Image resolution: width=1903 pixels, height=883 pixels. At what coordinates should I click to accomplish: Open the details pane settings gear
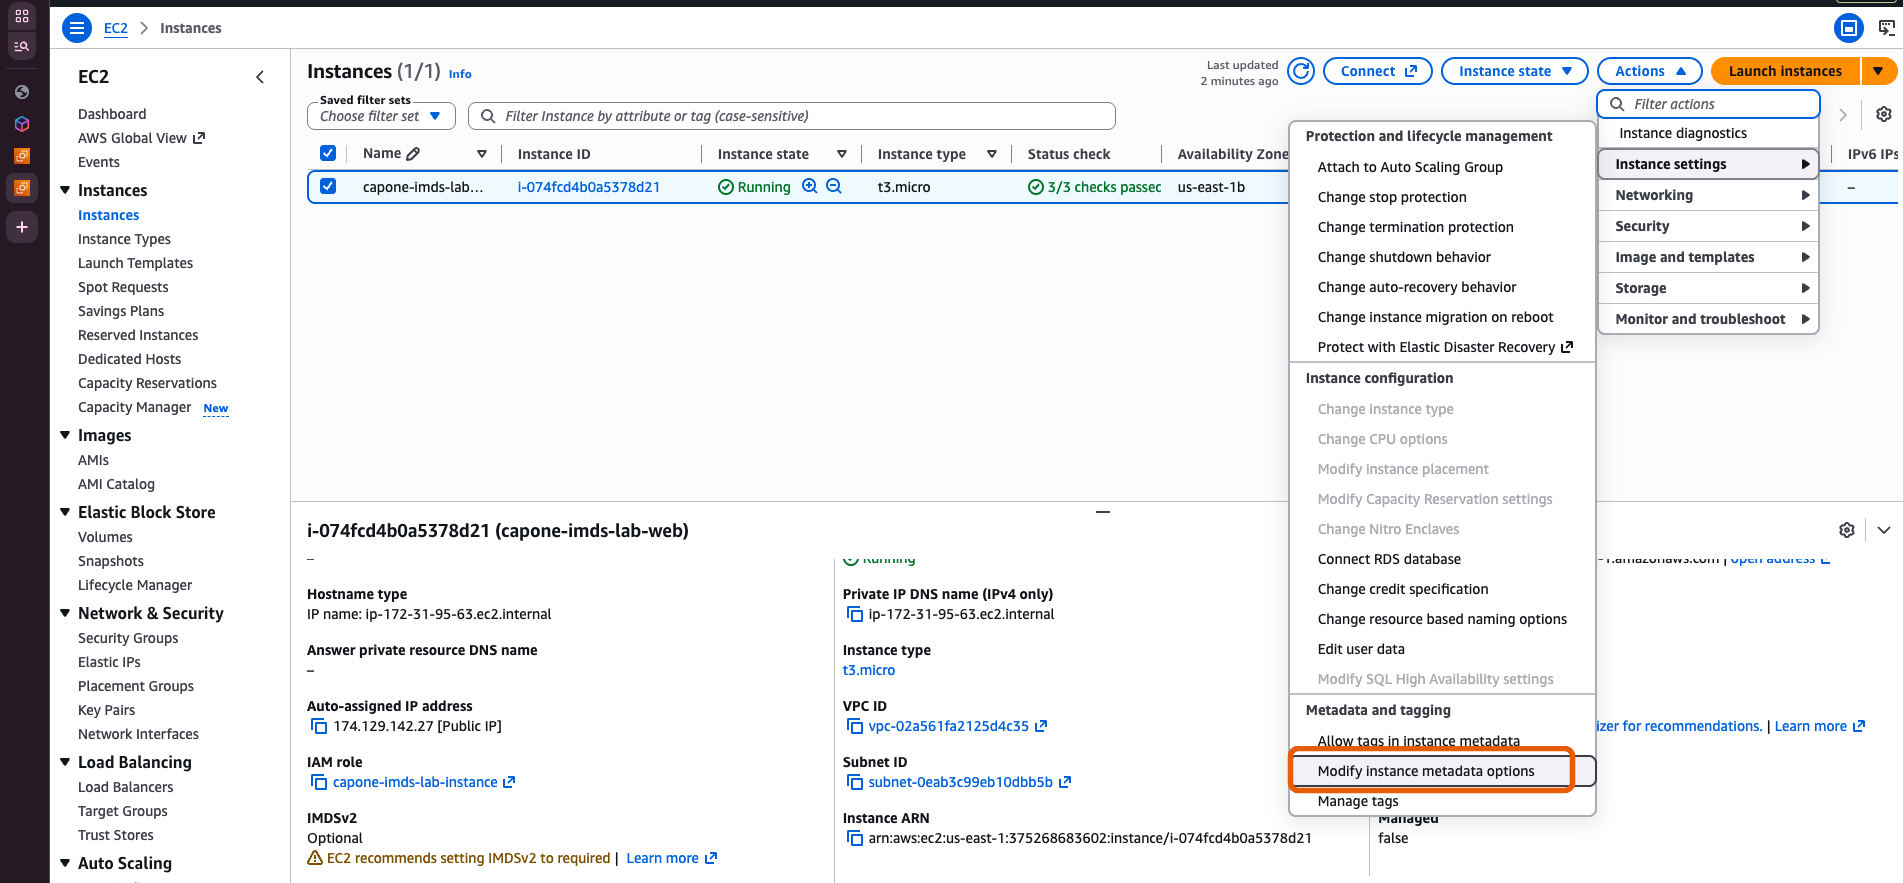point(1847,530)
